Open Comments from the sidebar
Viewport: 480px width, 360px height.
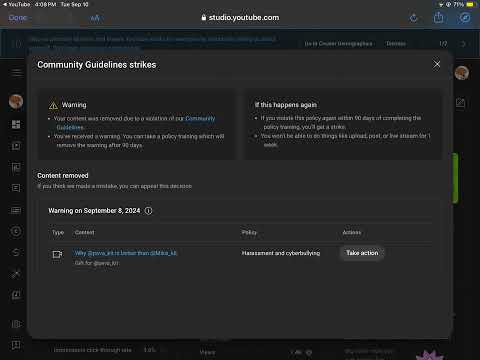(x=16, y=188)
